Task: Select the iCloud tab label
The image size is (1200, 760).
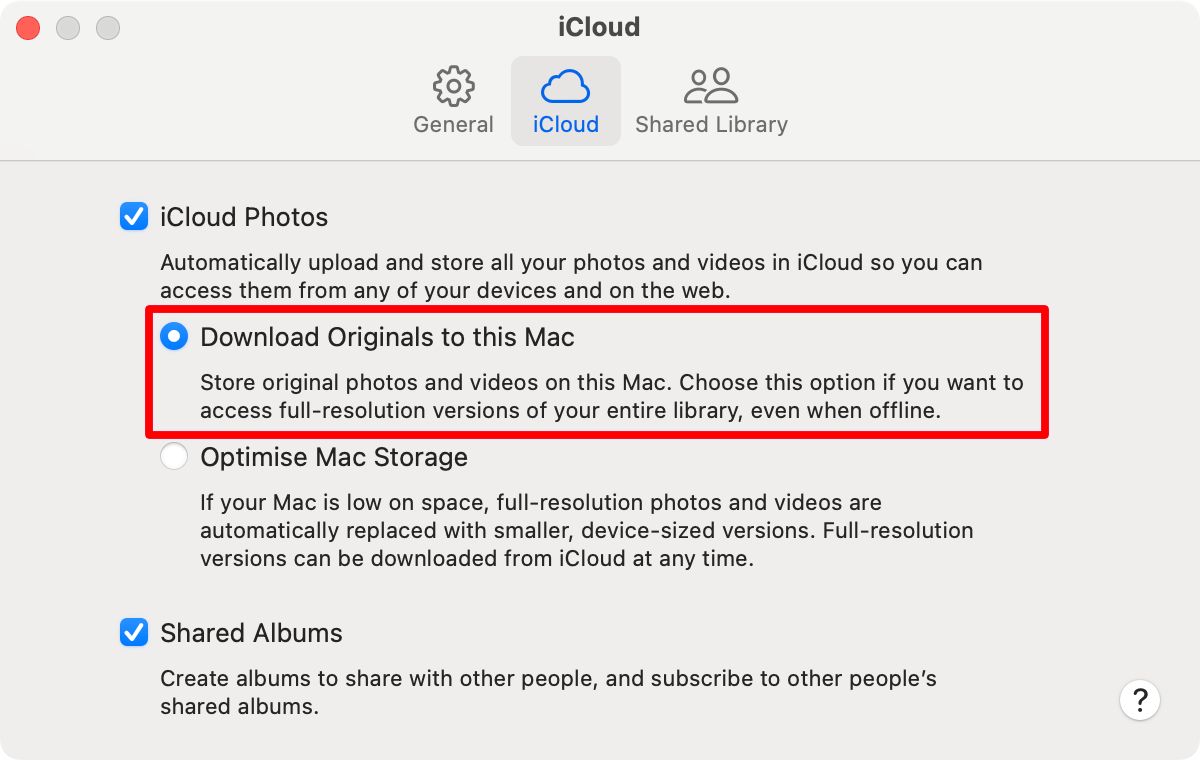Action: click(565, 124)
